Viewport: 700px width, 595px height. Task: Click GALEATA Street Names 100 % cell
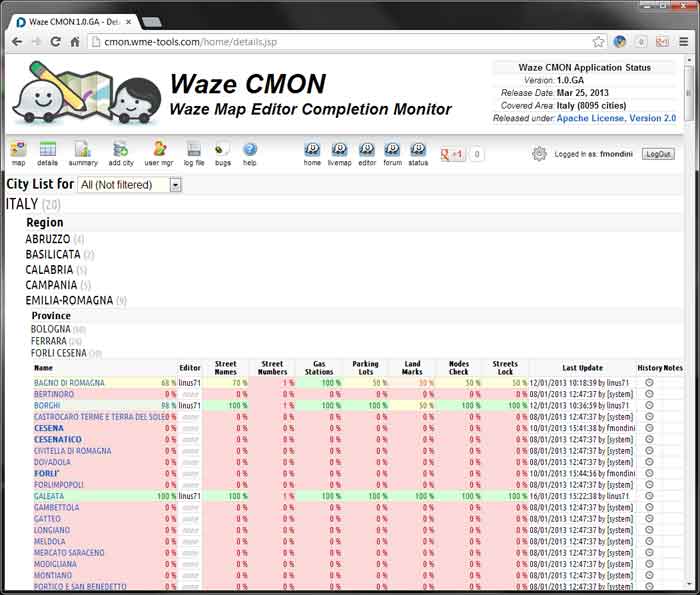click(227, 496)
